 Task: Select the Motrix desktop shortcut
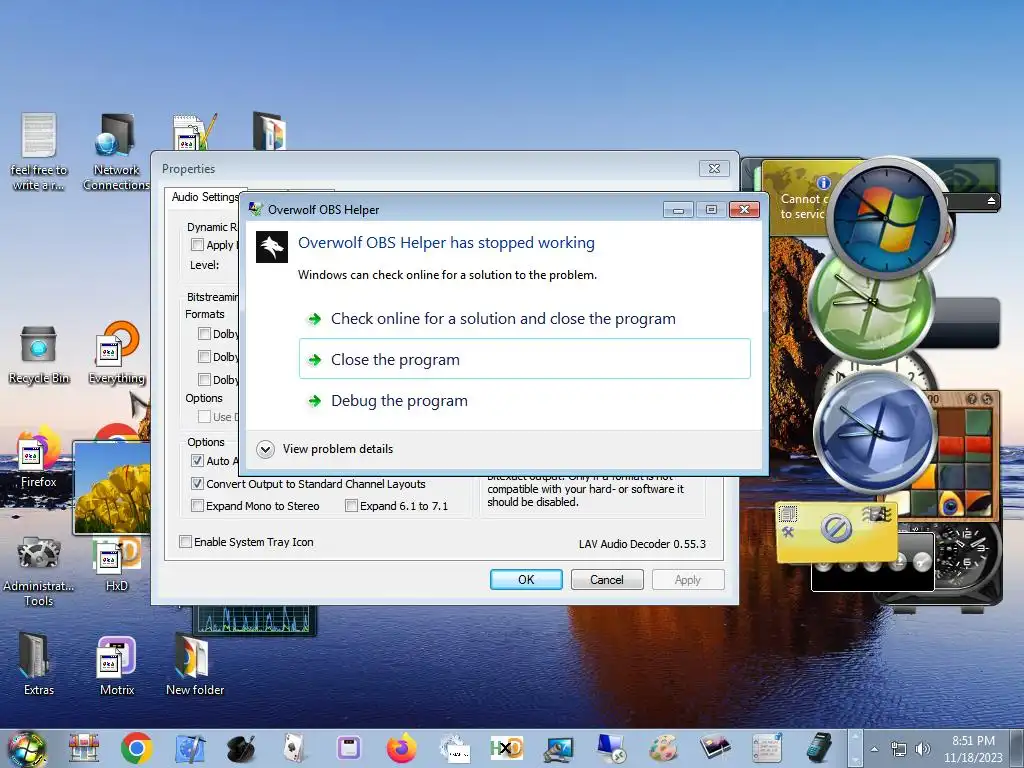coord(117,665)
